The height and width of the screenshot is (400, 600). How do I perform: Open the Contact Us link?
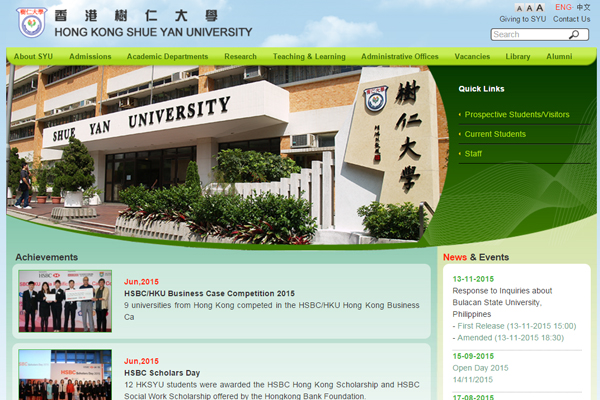tap(571, 19)
